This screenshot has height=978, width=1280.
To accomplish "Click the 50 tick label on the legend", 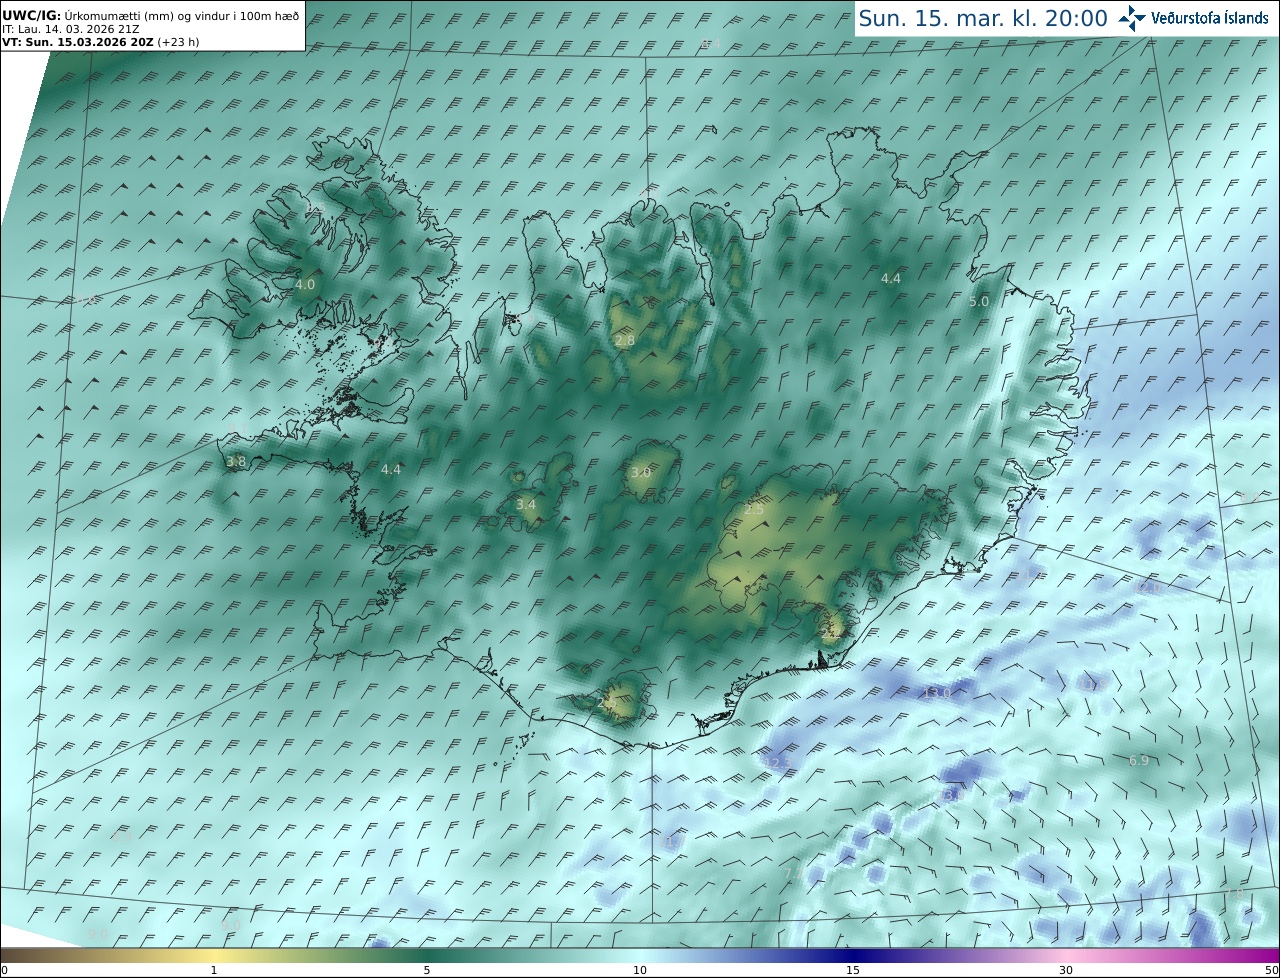I will point(1271,970).
